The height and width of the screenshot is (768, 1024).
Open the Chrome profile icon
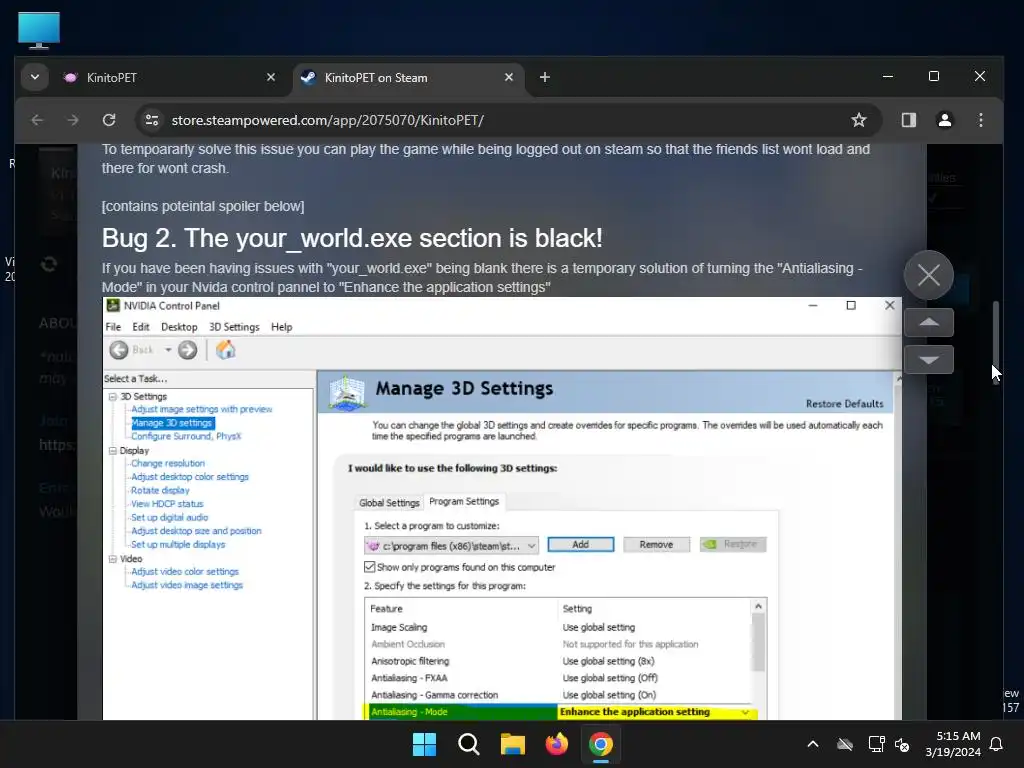(x=944, y=120)
